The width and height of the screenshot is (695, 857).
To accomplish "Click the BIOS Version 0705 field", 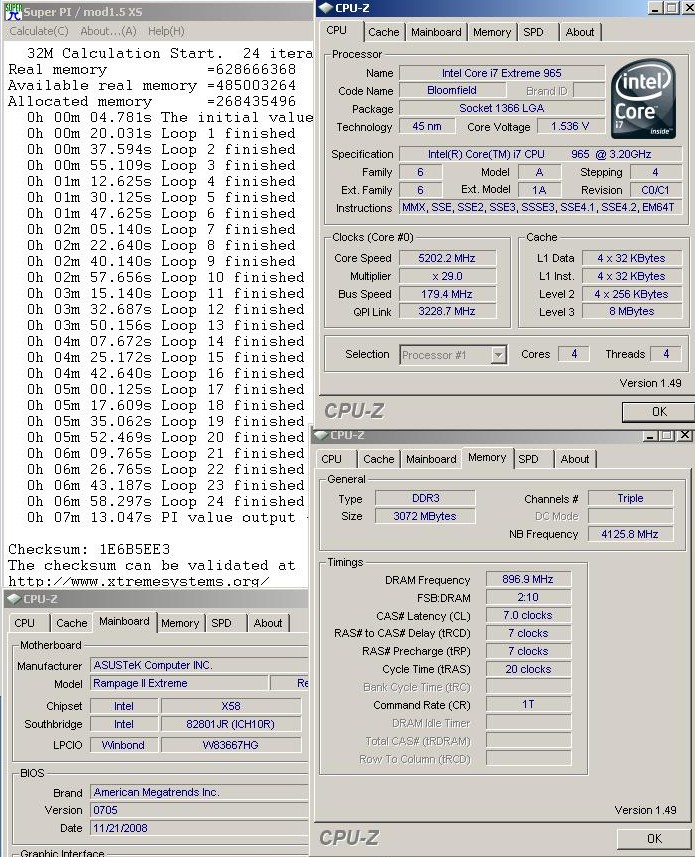I will (x=199, y=810).
